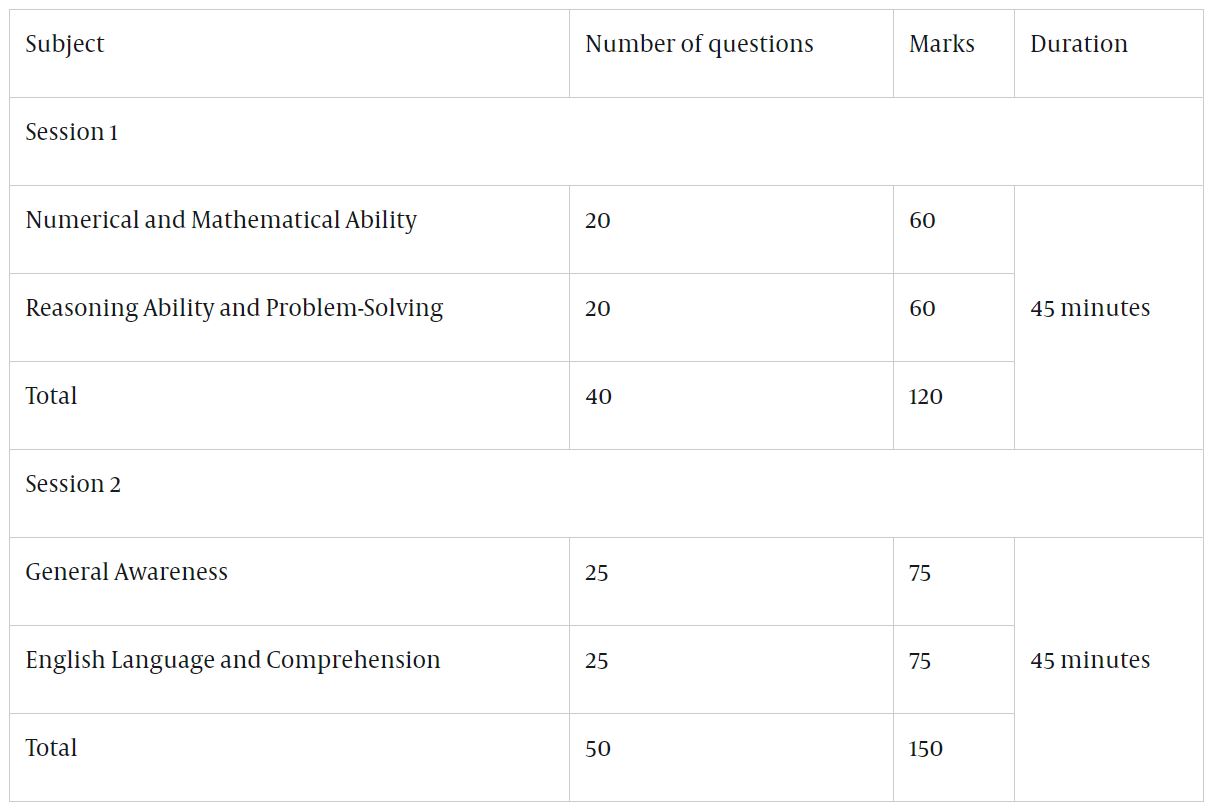Click the Subject column header
The height and width of the screenshot is (810, 1213).
tap(65, 44)
